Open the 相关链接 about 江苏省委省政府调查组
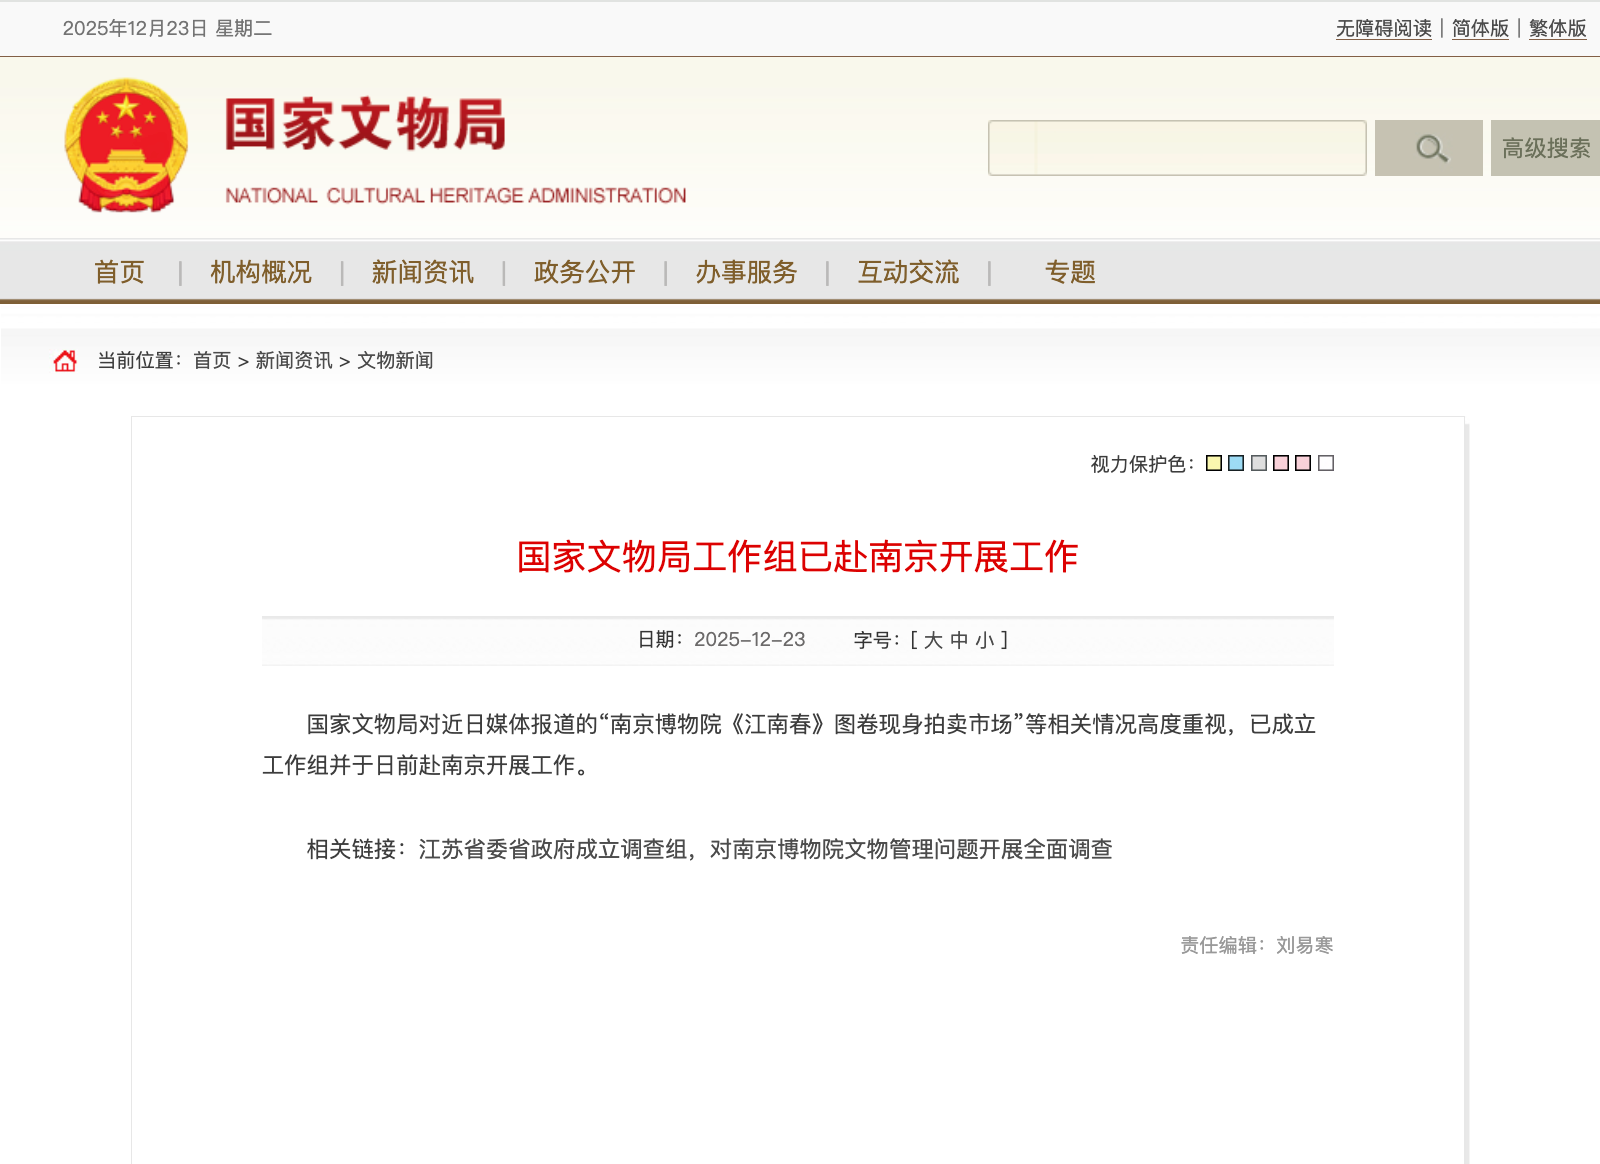Screen dimensions: 1600x1164 770,851
